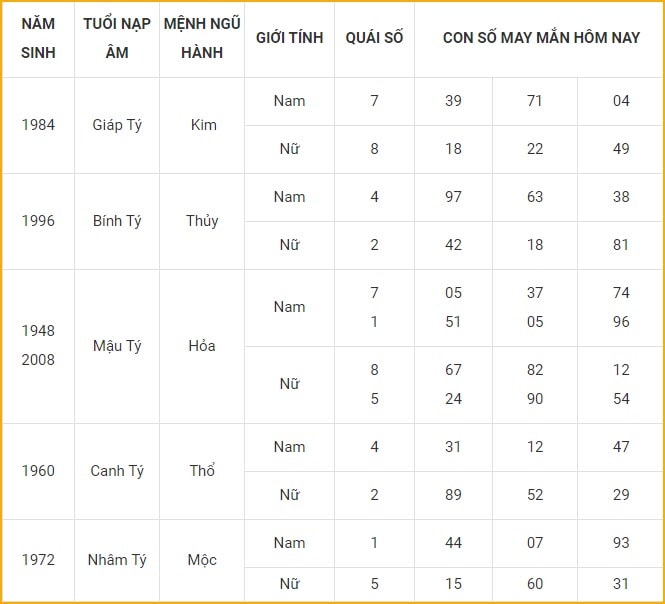Select the 1984 birth year cell
This screenshot has width=665, height=604.
[38, 125]
